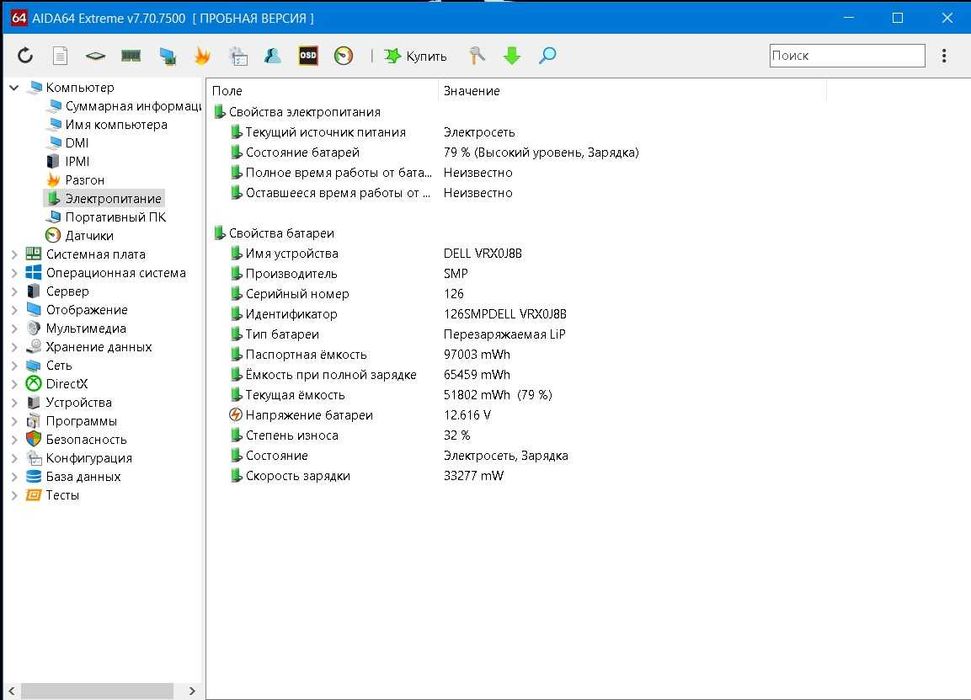Open the OSD panel icon
This screenshot has height=700, width=971.
tap(308, 56)
